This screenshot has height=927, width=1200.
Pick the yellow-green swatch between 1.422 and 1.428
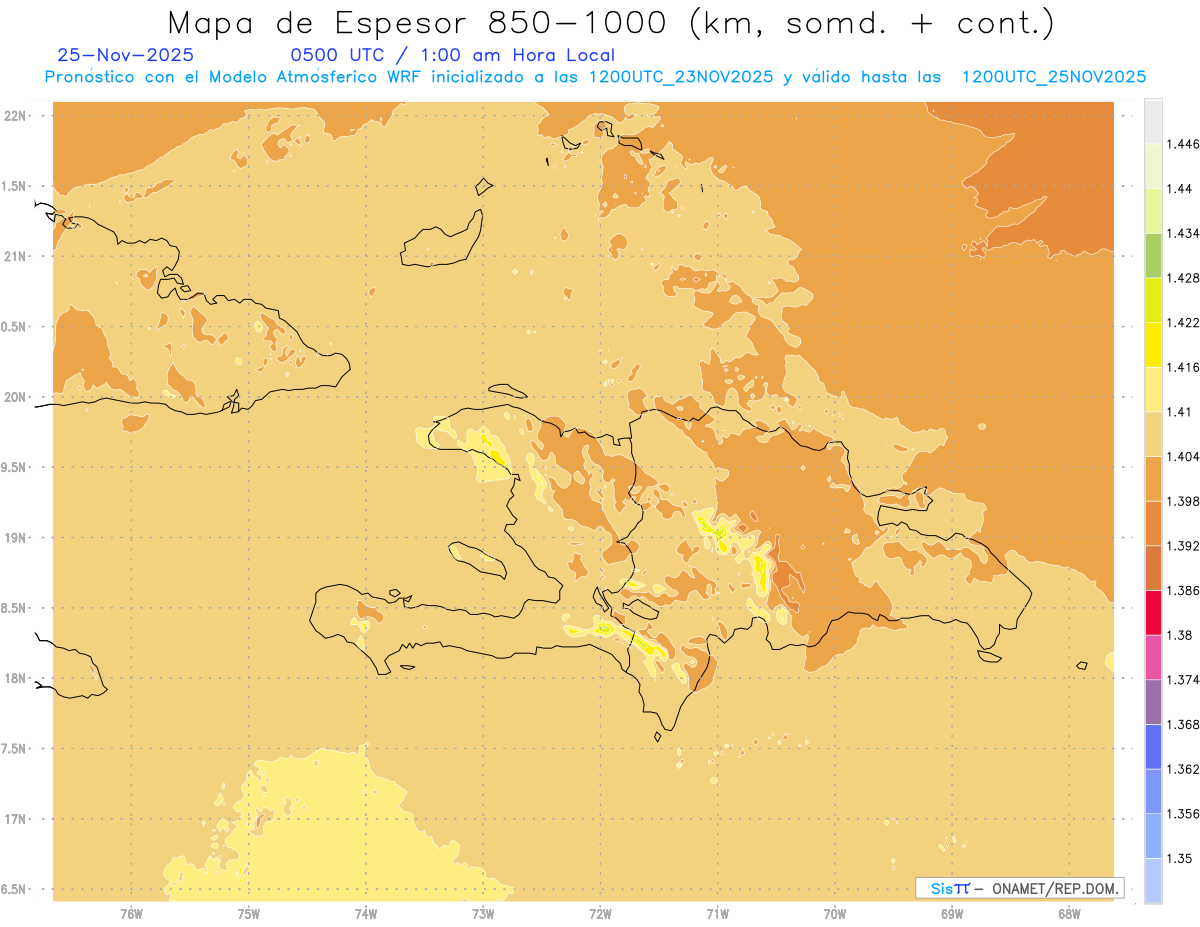[1153, 299]
